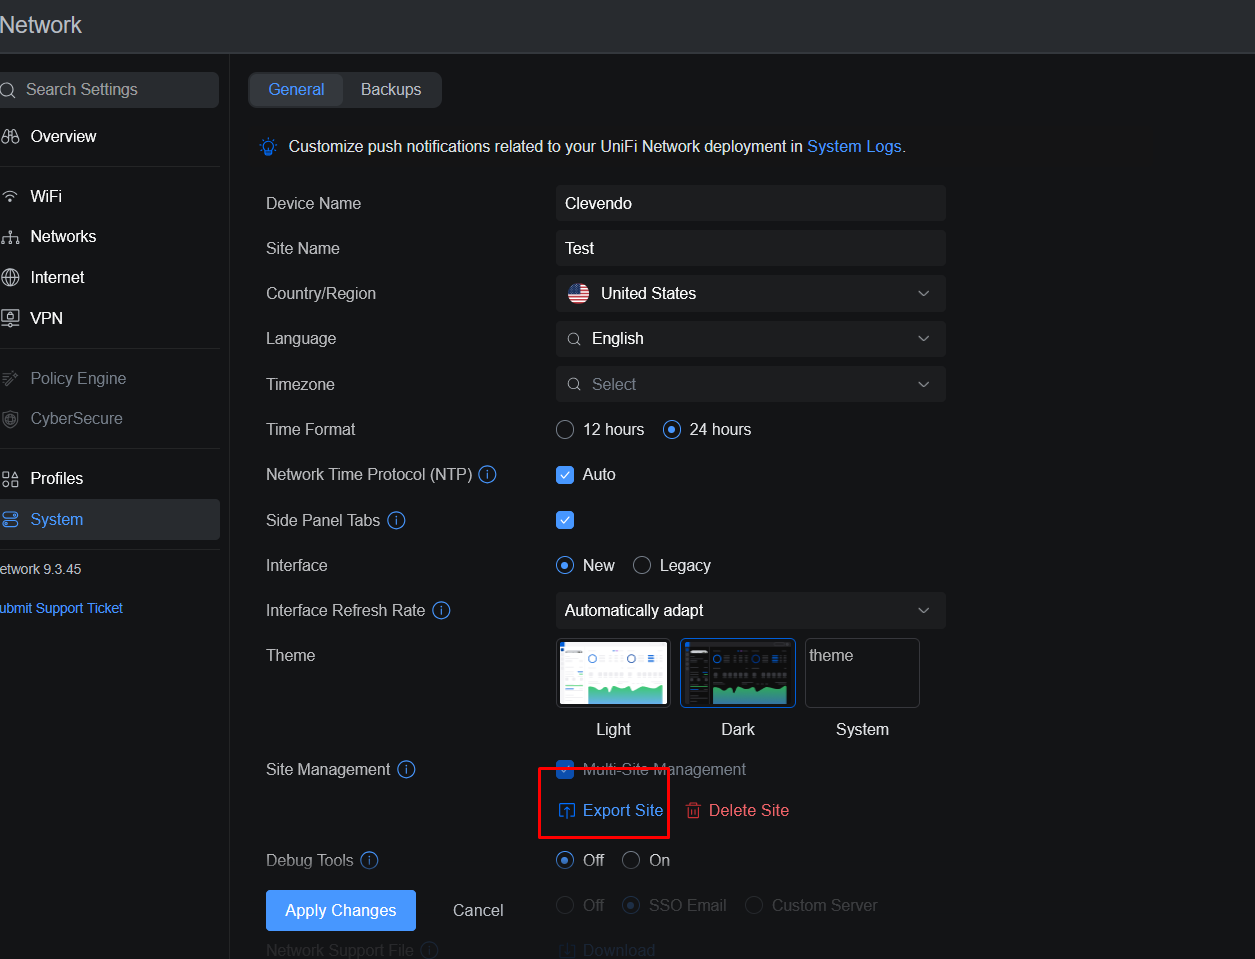Viewport: 1255px width, 959px height.
Task: Select 12 hours time format
Action: [565, 429]
